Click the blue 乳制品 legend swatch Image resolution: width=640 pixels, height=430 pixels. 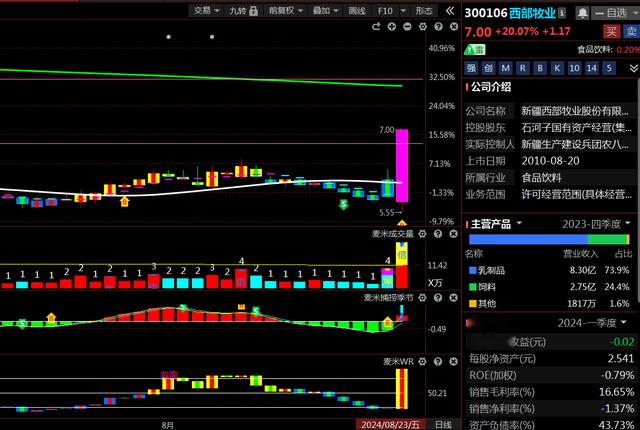pos(473,270)
